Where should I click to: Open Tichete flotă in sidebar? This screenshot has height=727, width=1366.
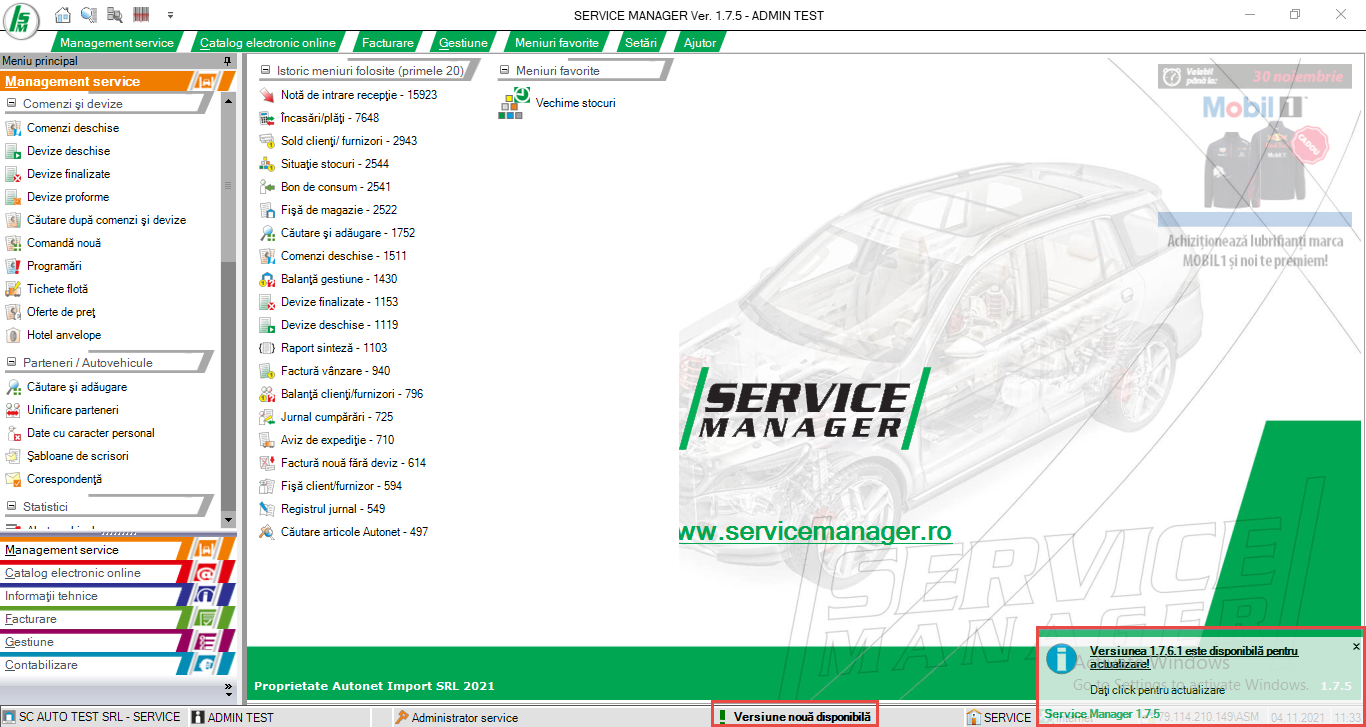[58, 289]
